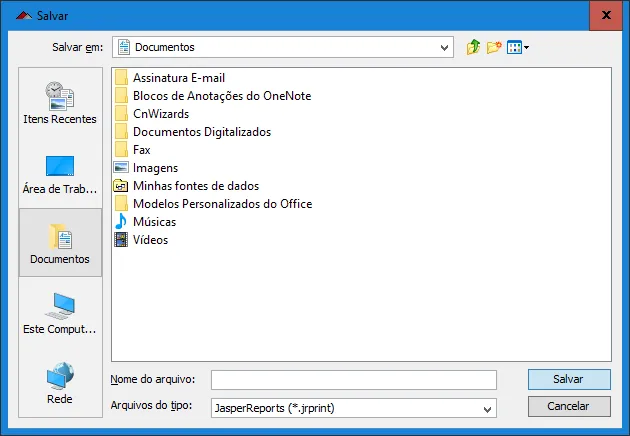The height and width of the screenshot is (436, 630).
Task: Click the Salvar dialog title icon
Action: pyautogui.click(x=24, y=16)
